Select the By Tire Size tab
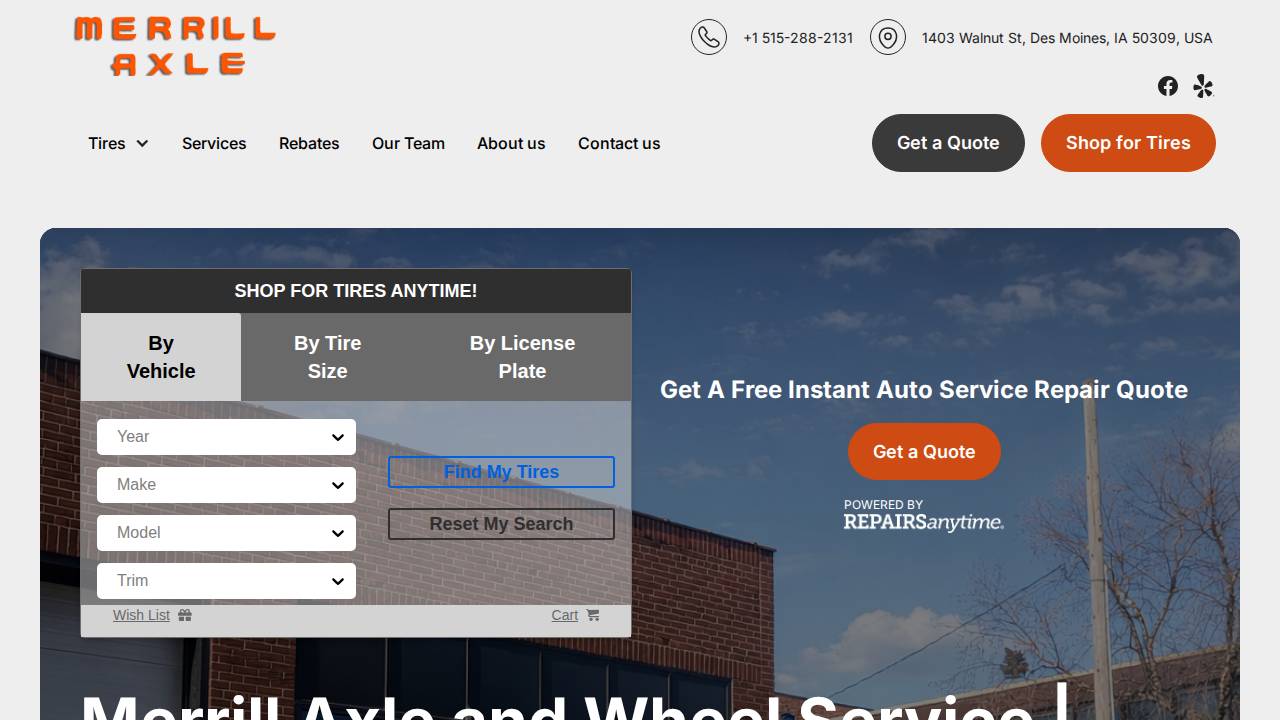The width and height of the screenshot is (1280, 720). [327, 357]
